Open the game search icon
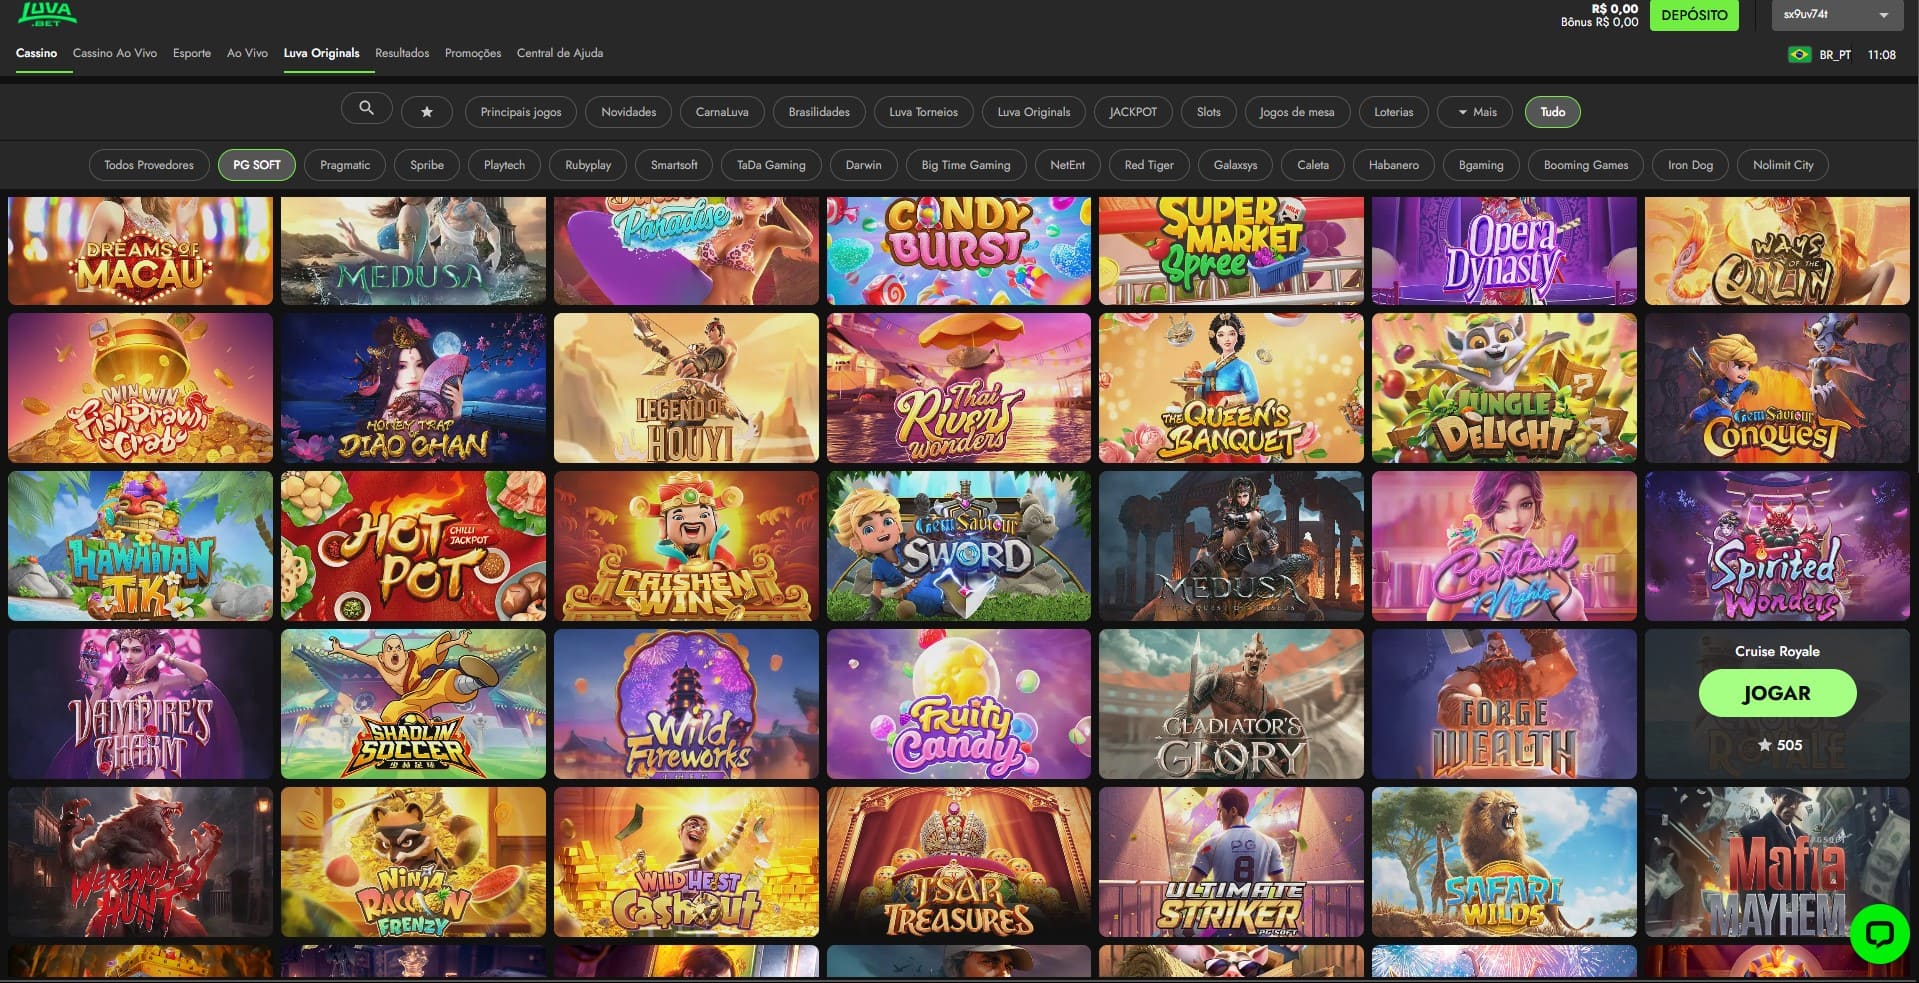 pyautogui.click(x=366, y=109)
